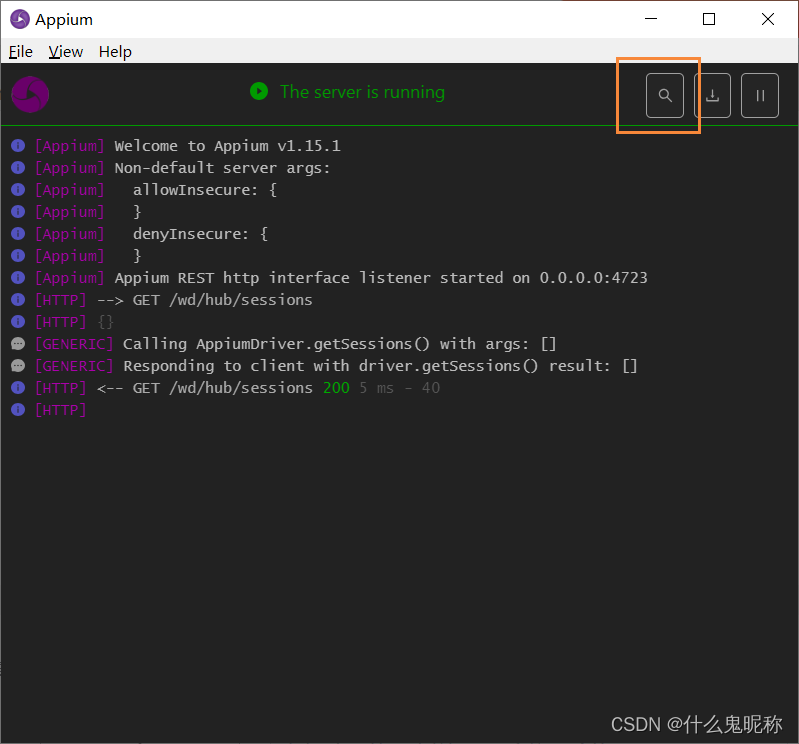Click the '5 ms - 40' response timing text

[400, 388]
